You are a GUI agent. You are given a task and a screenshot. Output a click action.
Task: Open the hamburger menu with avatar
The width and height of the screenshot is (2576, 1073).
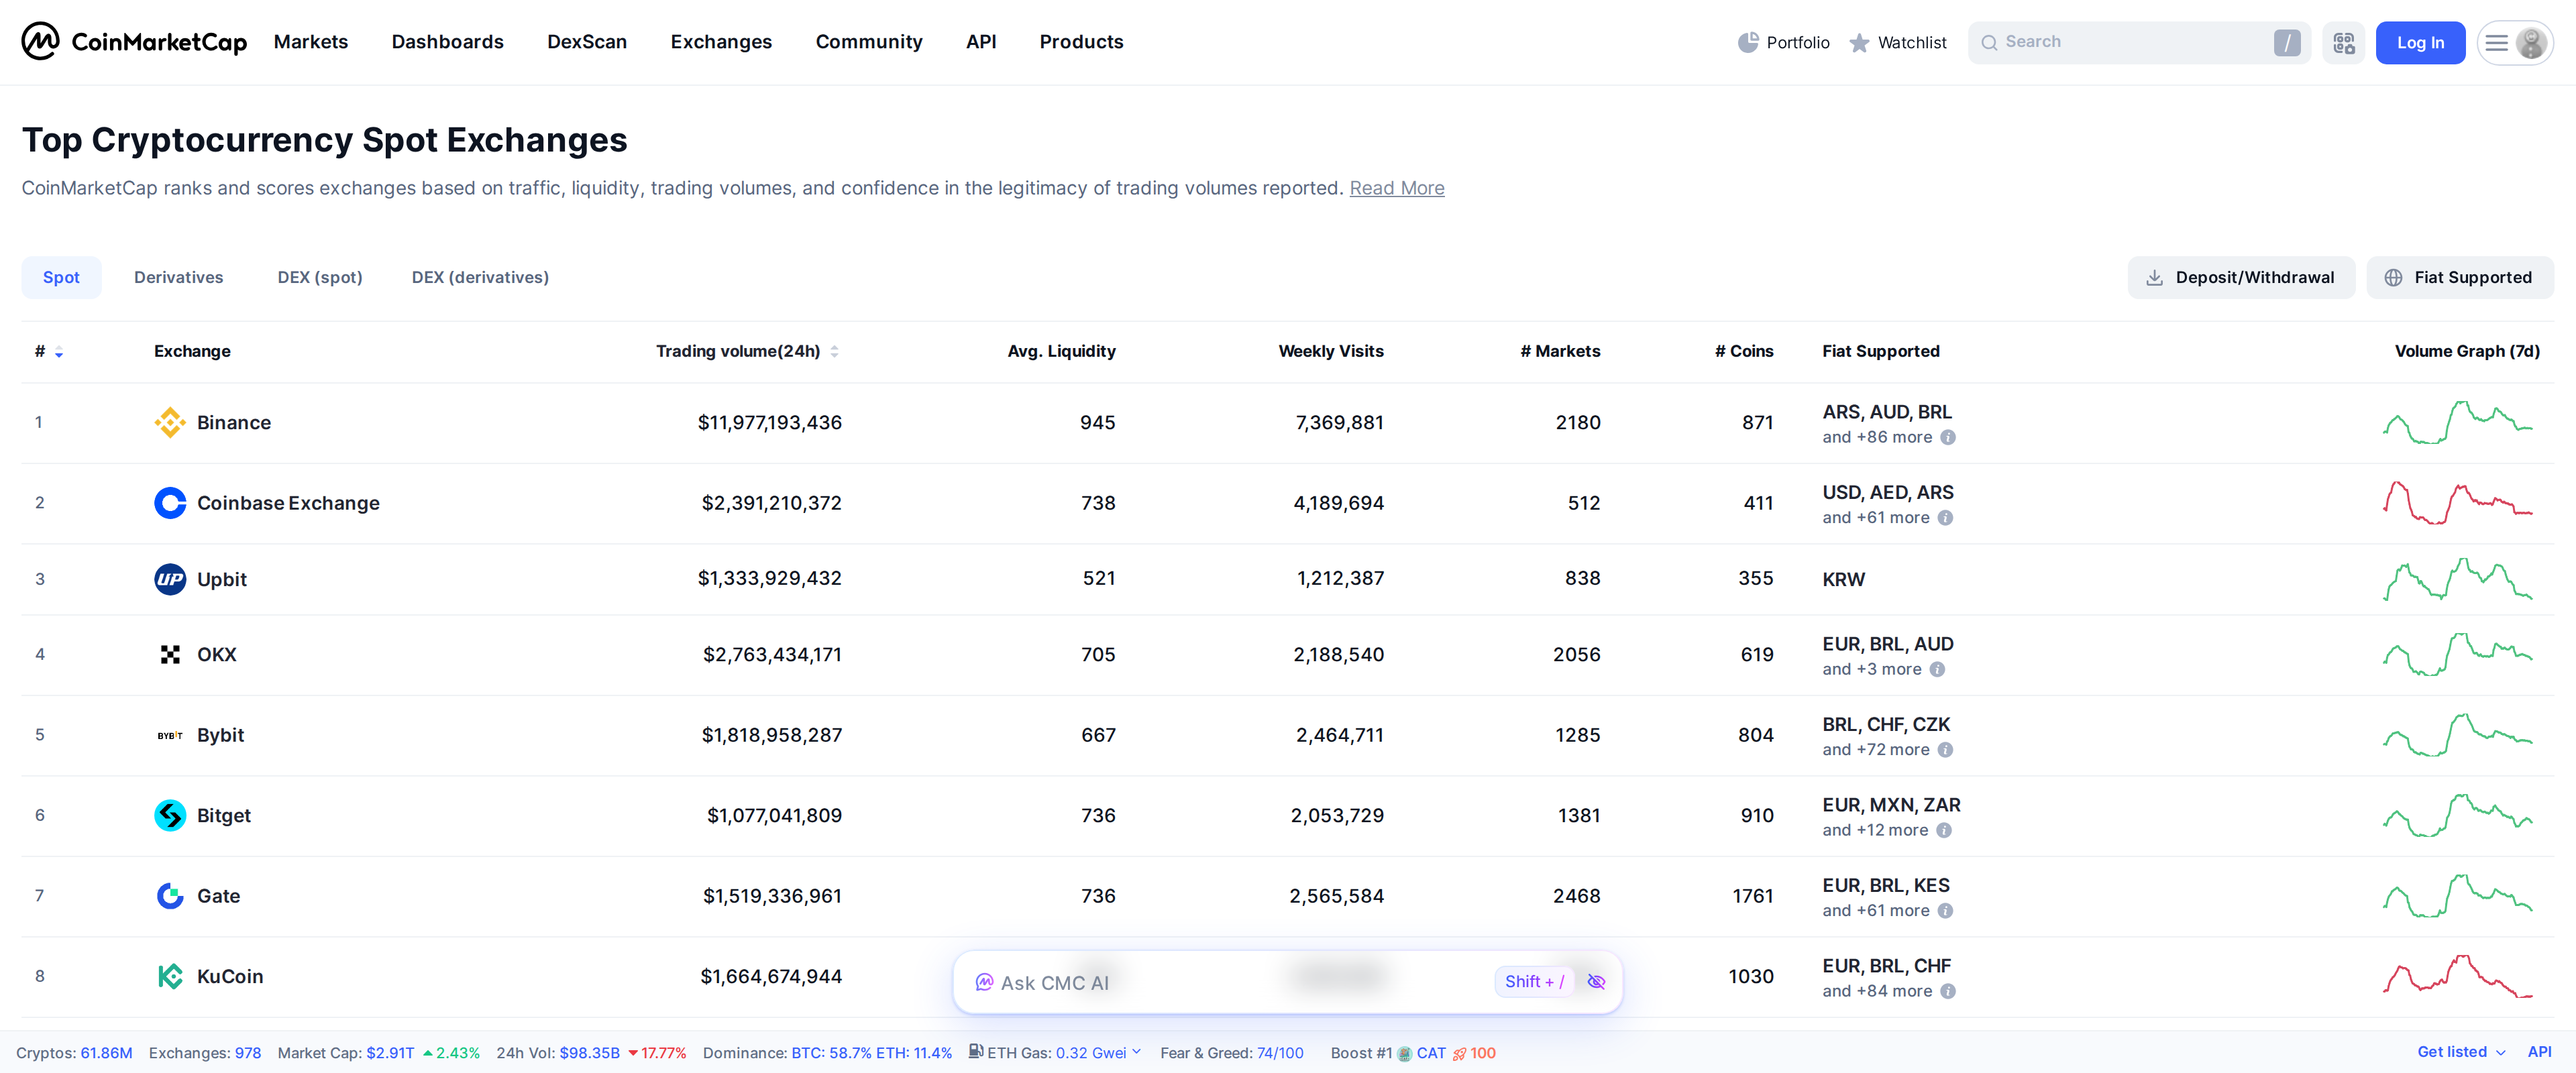[2514, 42]
